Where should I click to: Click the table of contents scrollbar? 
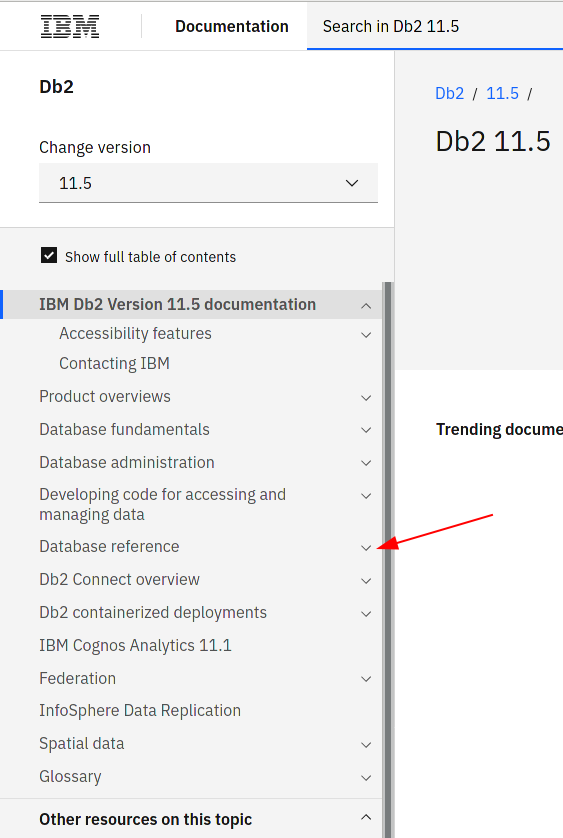pyautogui.click(x=388, y=560)
